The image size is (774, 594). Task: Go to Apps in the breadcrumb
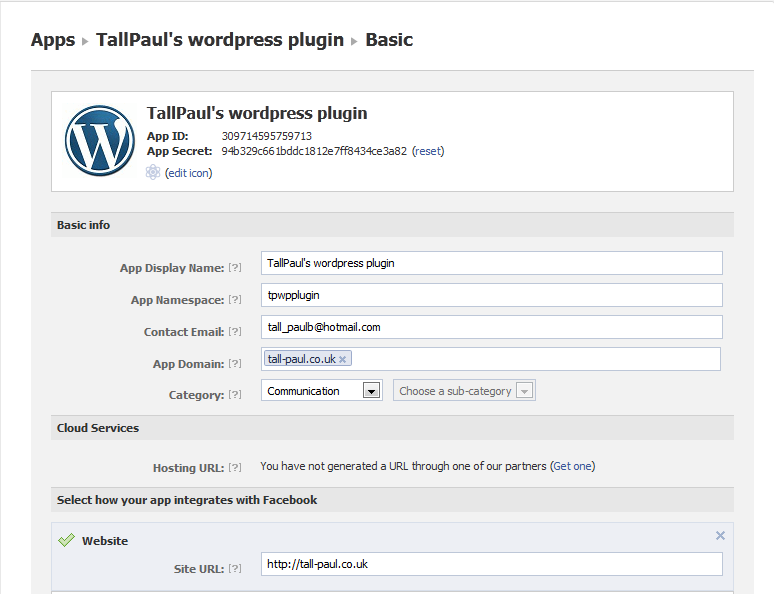53,40
